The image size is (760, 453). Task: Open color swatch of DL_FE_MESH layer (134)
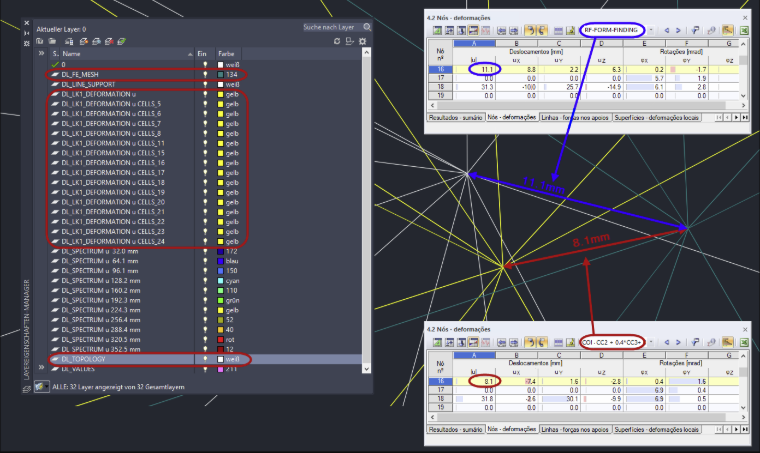[221, 75]
